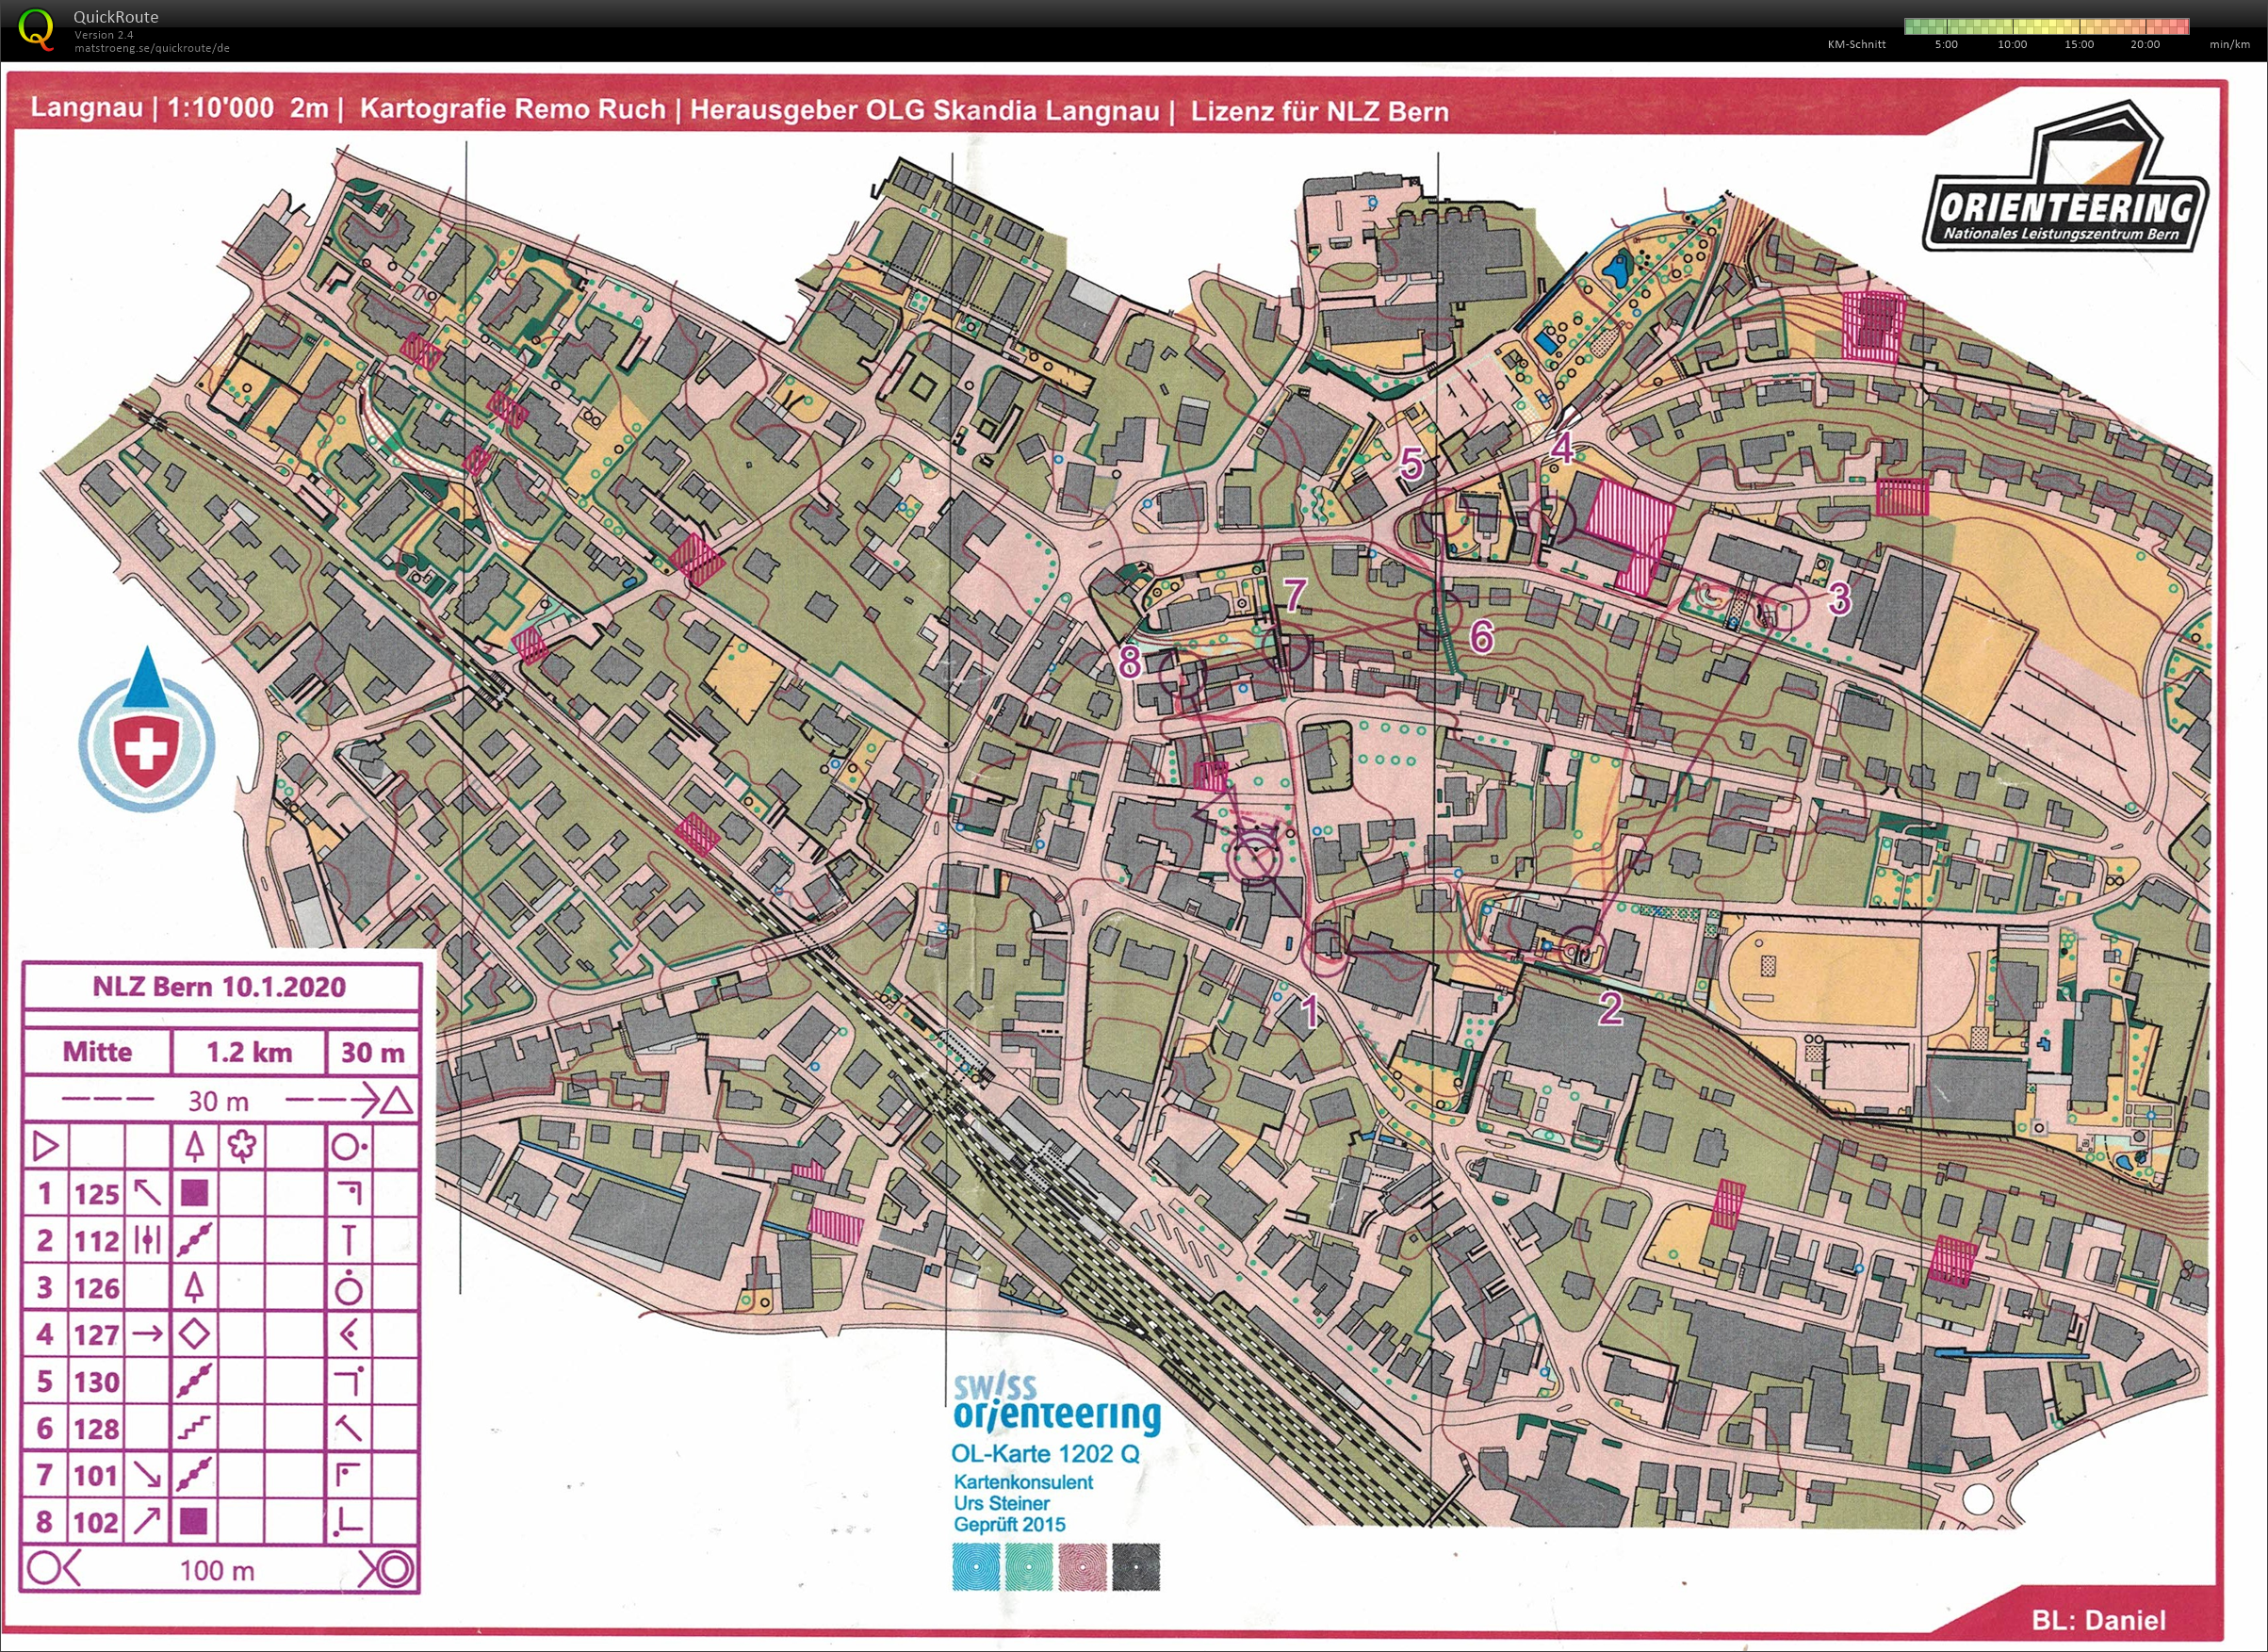Click the black print-test swatch below Geprüft 2015
This screenshot has height=1652, width=2268.
click(x=1136, y=1567)
